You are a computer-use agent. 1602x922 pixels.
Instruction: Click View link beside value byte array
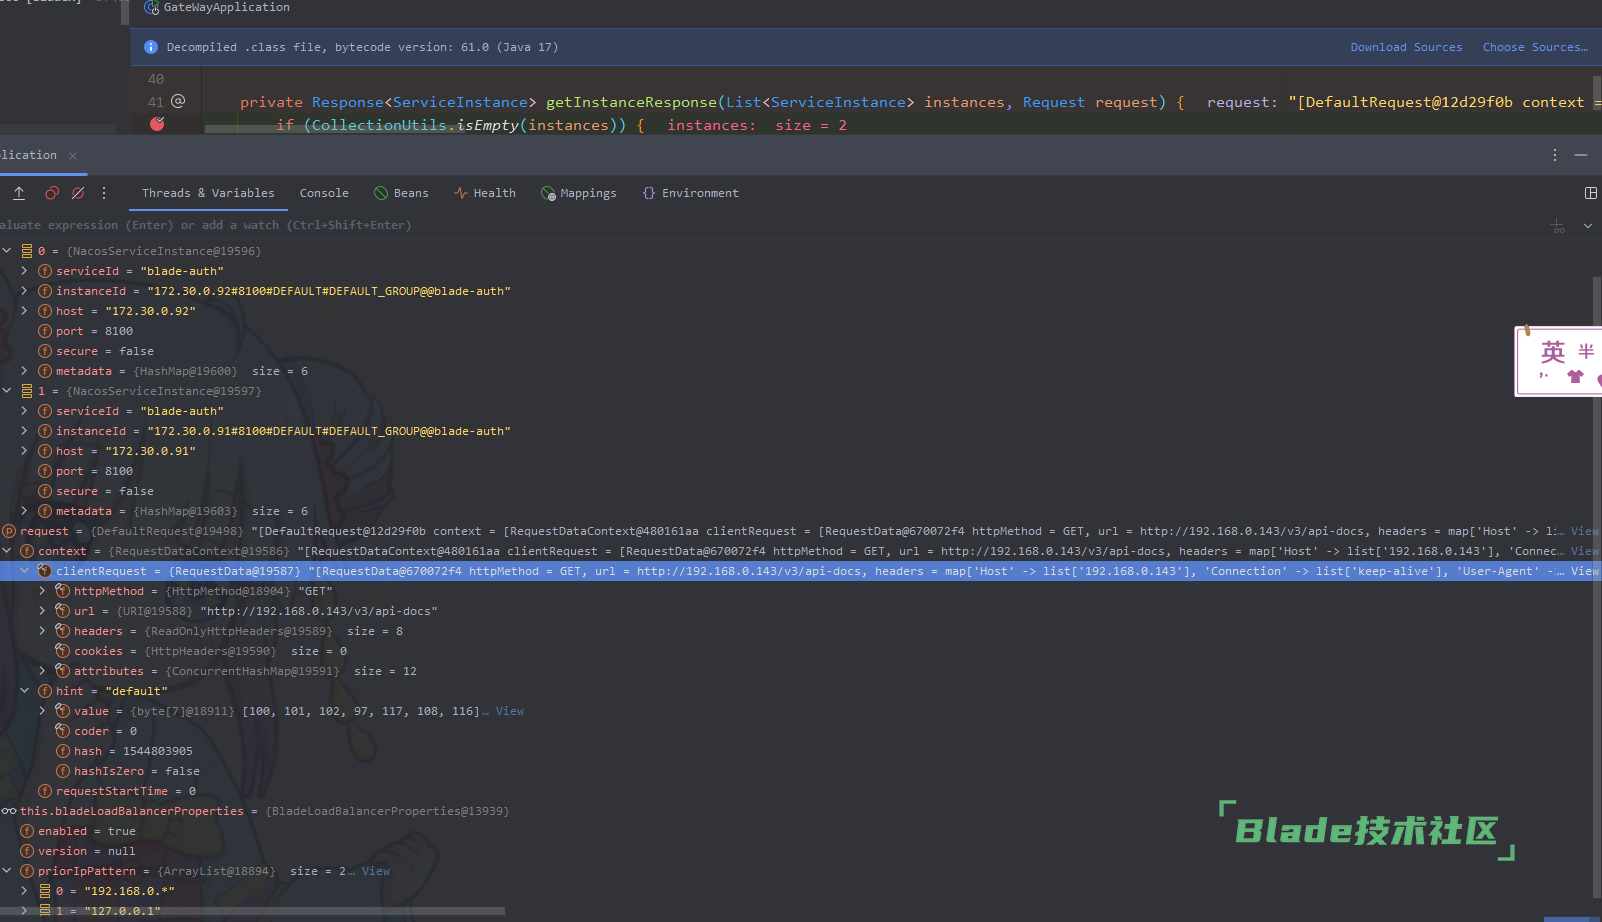[x=510, y=711]
